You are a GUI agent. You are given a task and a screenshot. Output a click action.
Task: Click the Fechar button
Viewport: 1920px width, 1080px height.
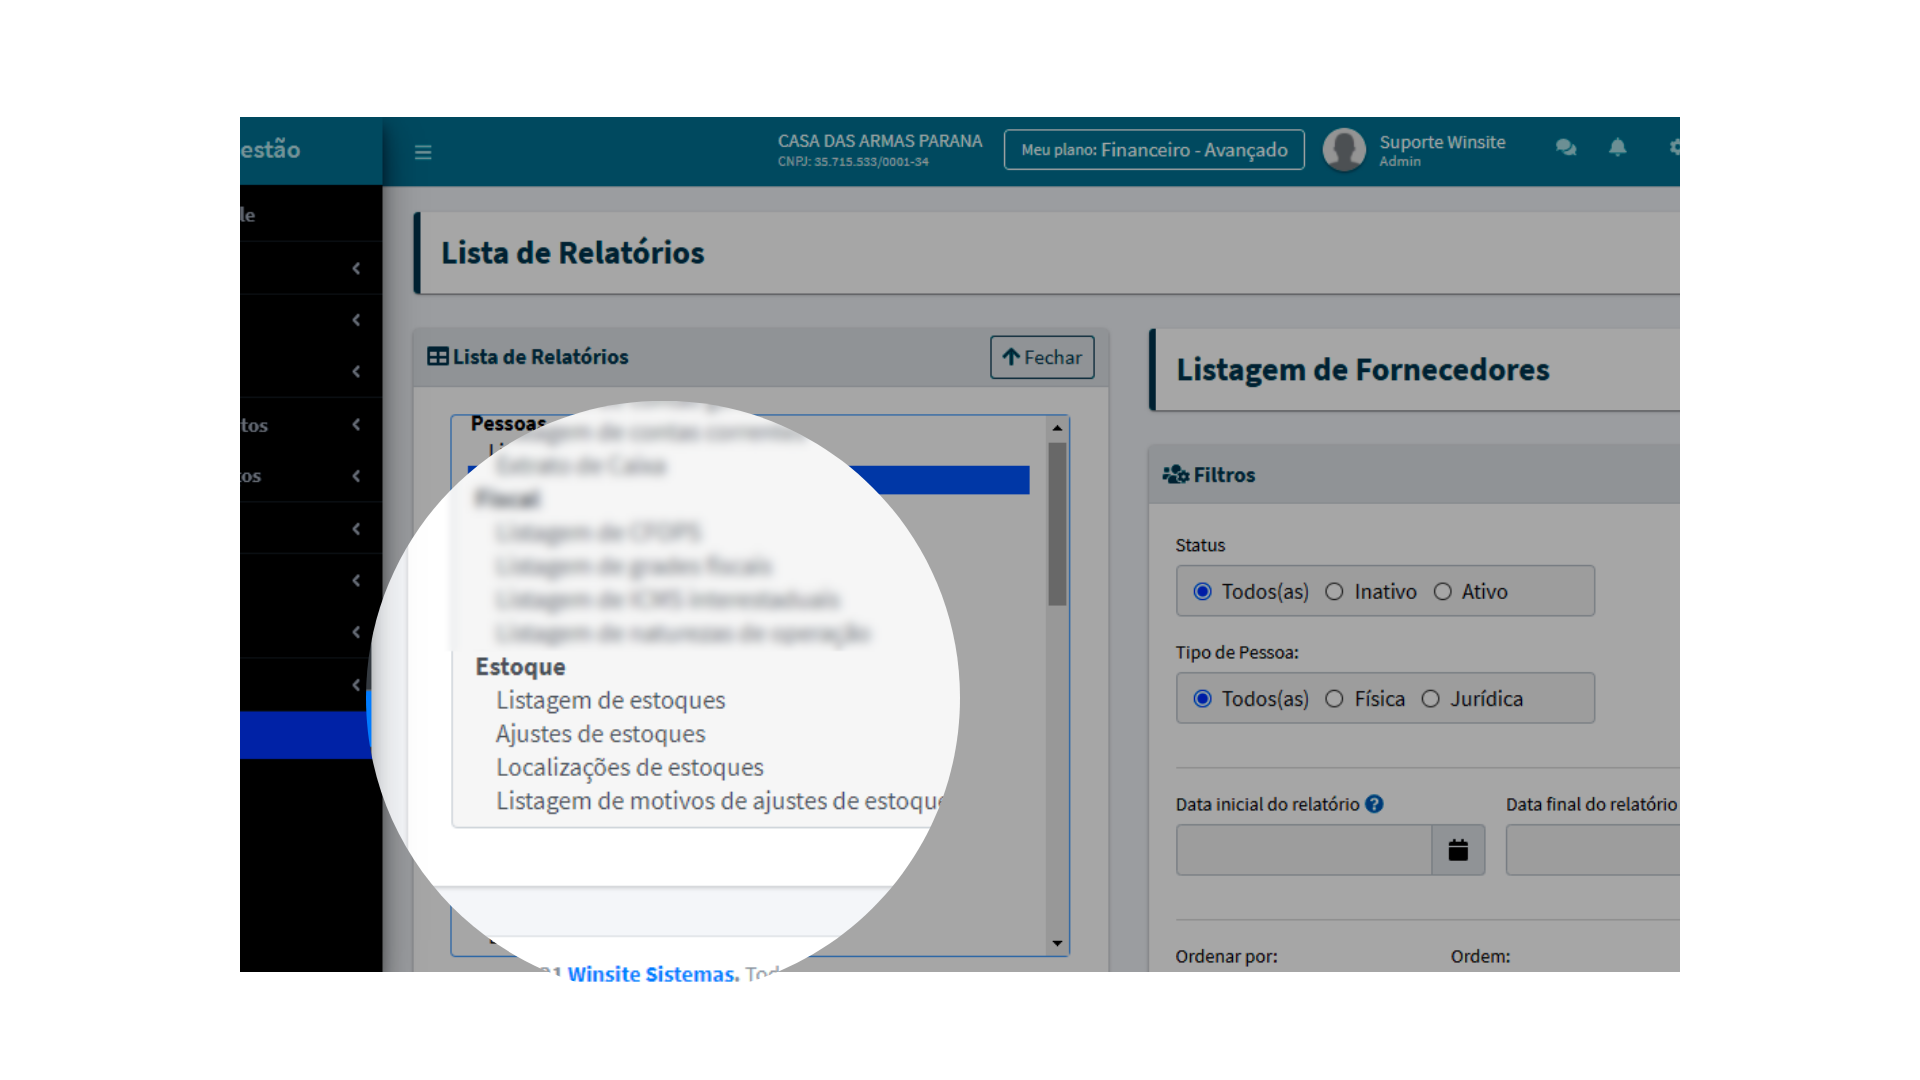pos(1042,357)
